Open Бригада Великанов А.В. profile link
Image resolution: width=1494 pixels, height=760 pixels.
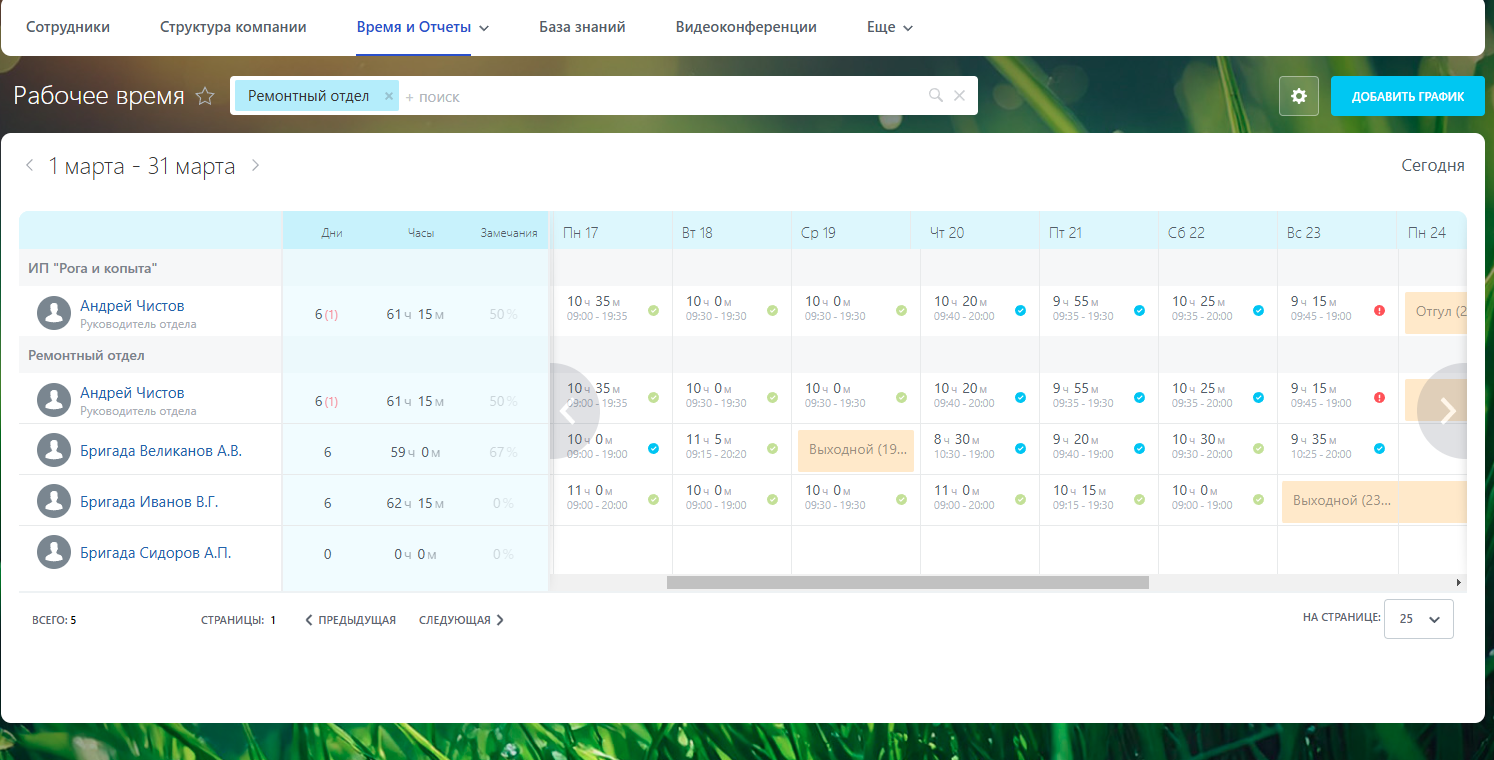tap(161, 451)
